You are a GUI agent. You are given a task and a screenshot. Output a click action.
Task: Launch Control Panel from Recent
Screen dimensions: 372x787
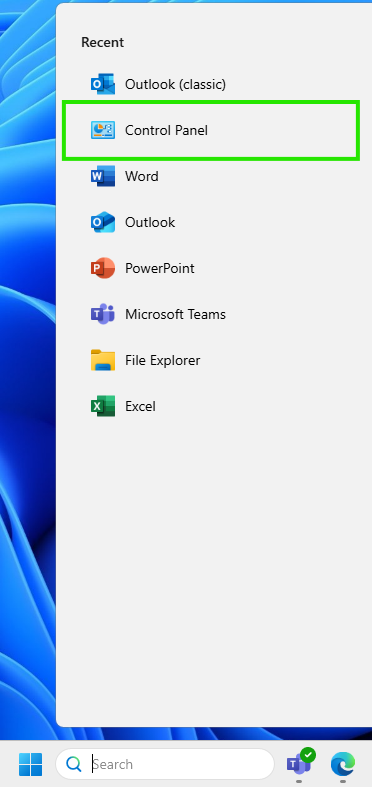211,130
